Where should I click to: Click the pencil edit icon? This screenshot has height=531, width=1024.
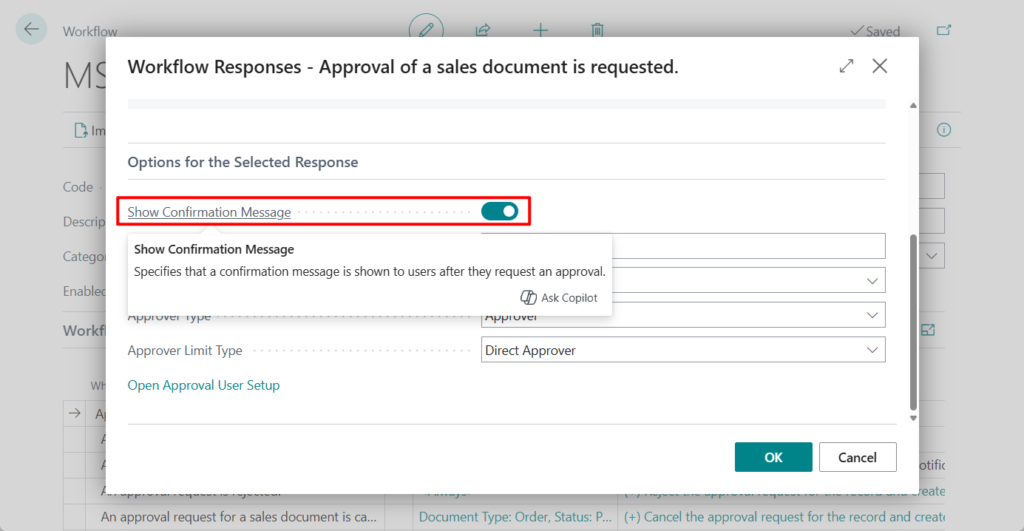[426, 30]
